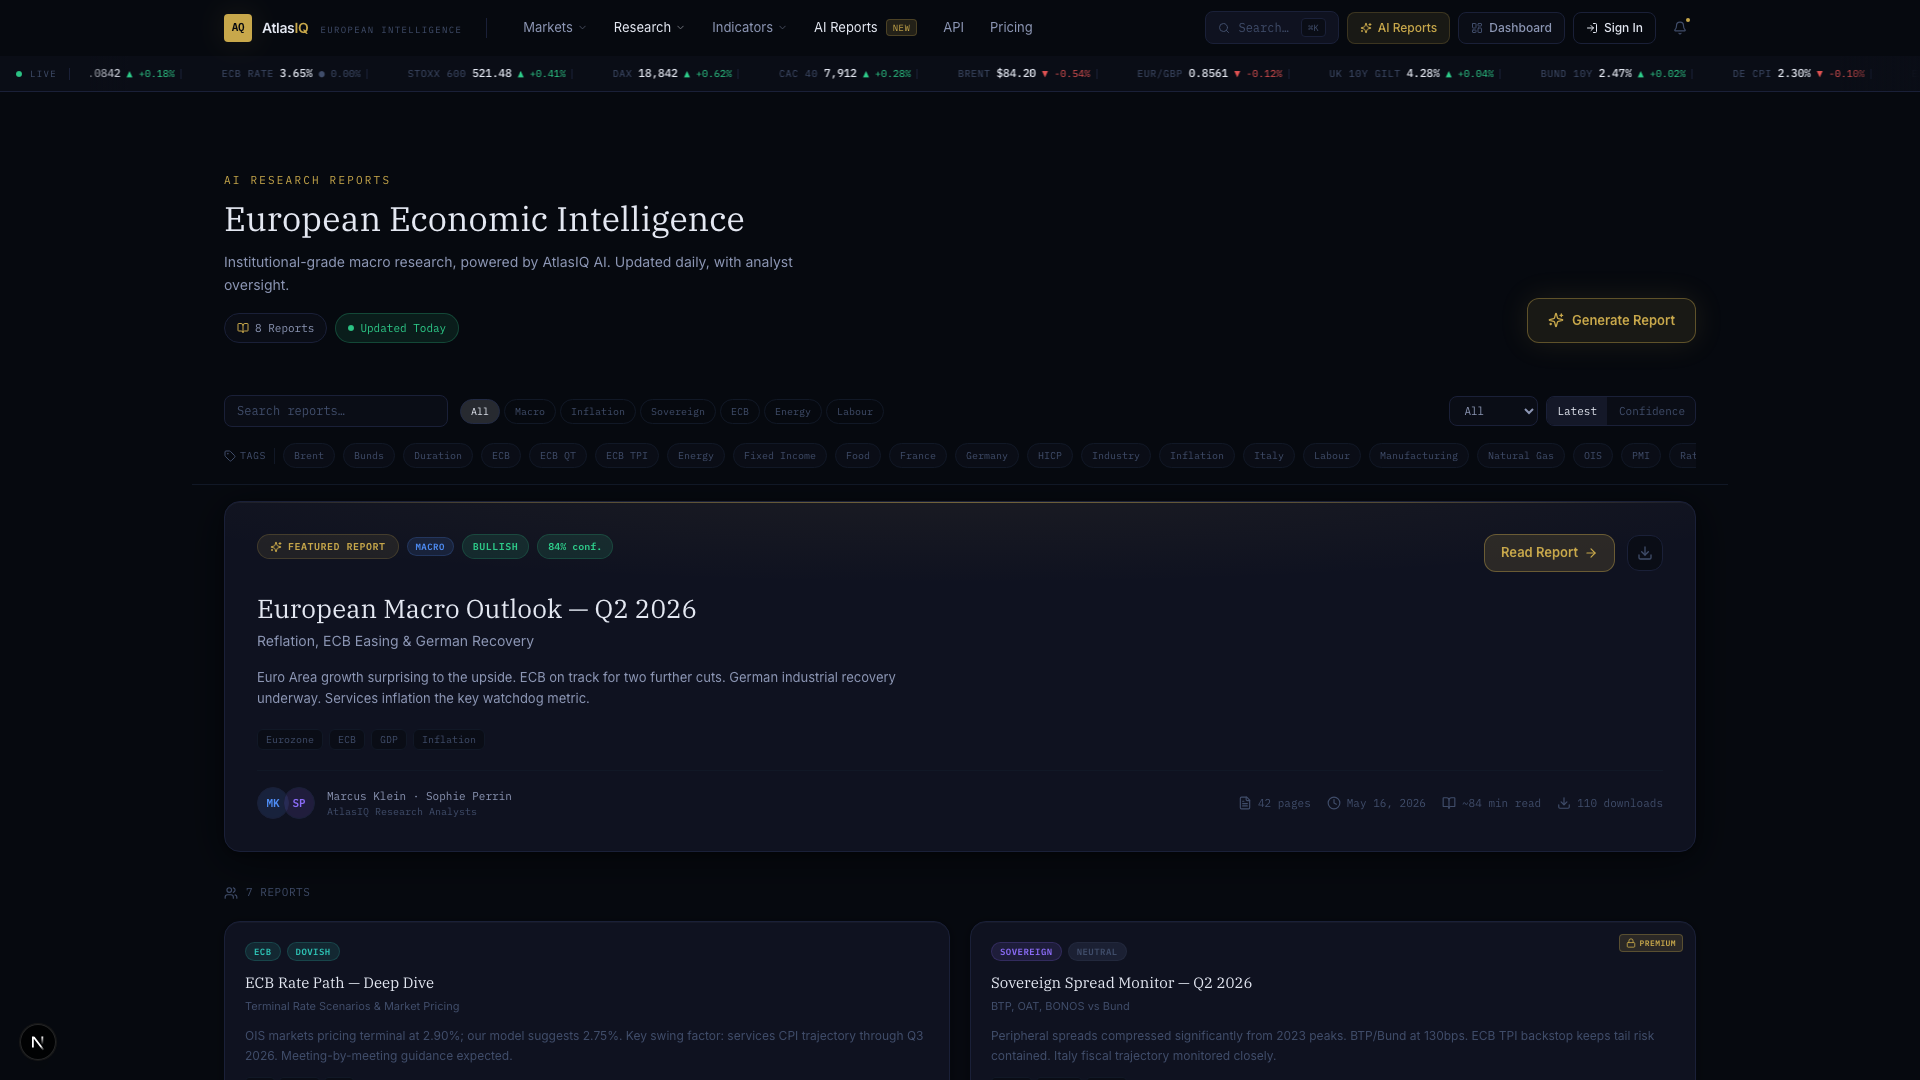Open the API page link
This screenshot has height=1080, width=1920.
click(953, 28)
